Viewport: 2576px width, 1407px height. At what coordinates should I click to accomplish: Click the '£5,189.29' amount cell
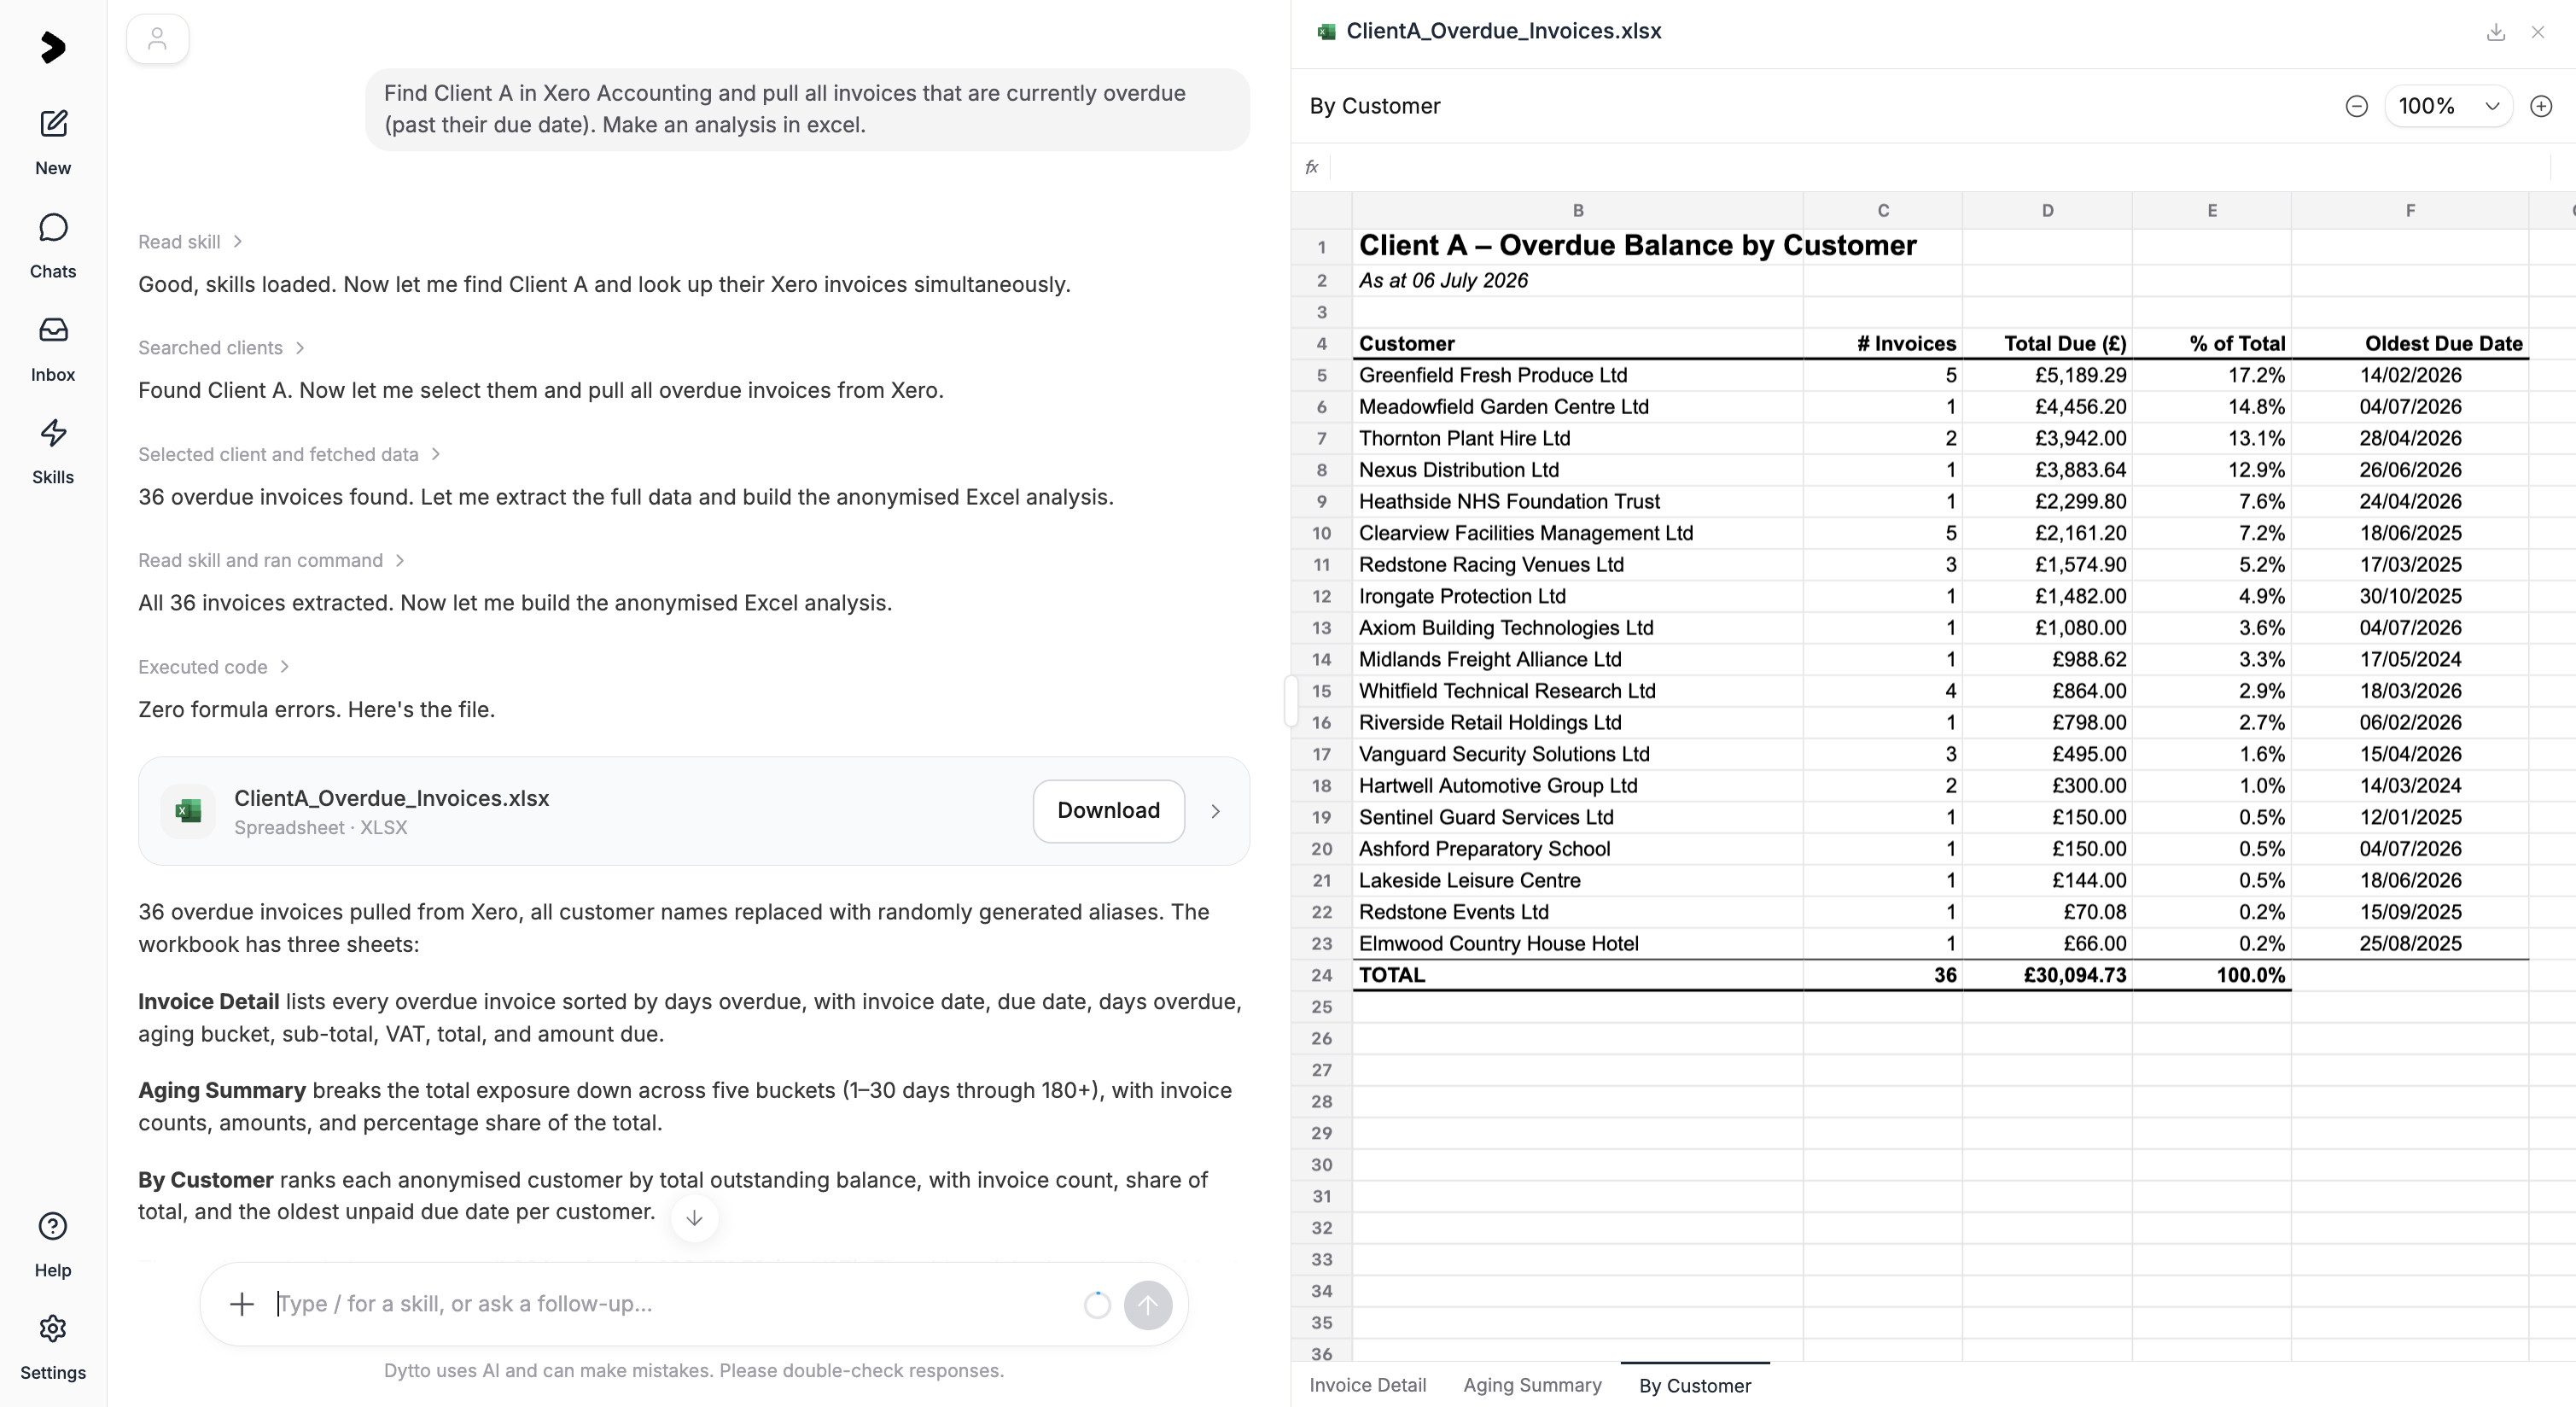pos(2047,375)
